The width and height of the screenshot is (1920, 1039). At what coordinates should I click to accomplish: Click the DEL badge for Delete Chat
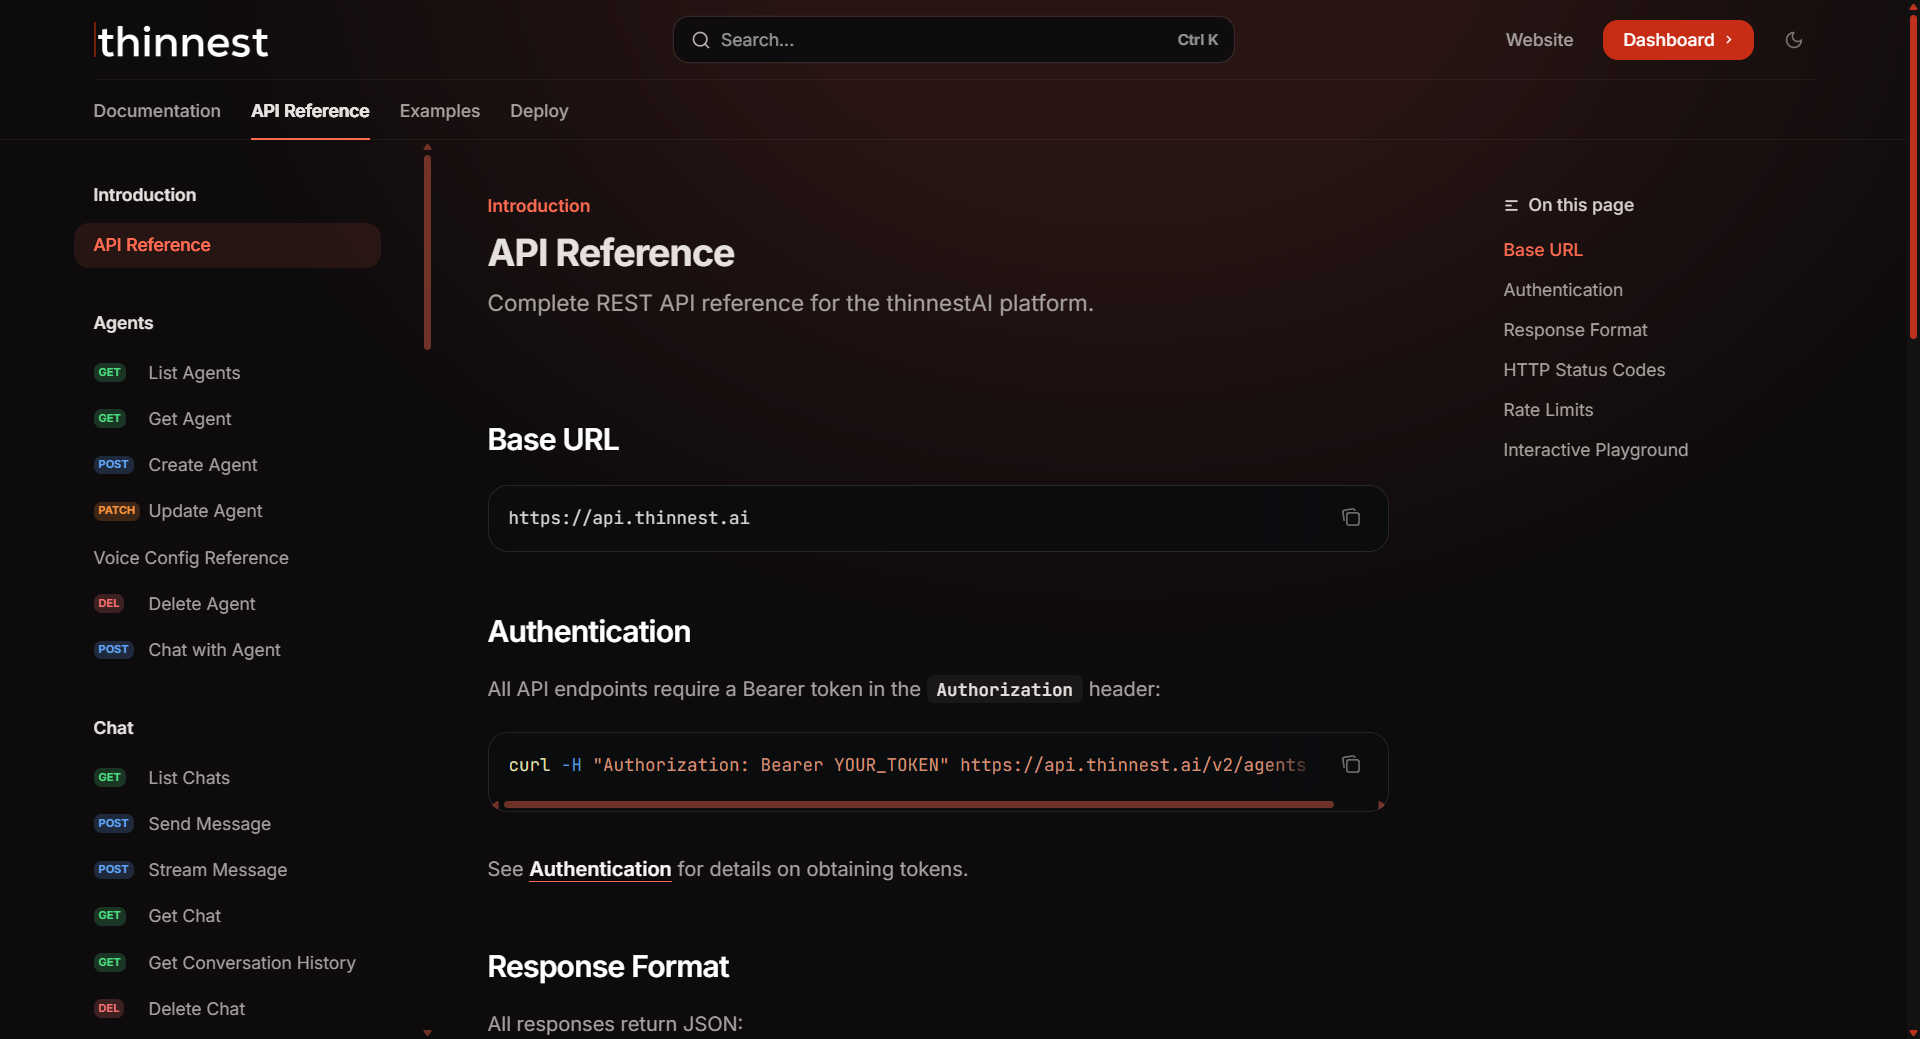(109, 1008)
